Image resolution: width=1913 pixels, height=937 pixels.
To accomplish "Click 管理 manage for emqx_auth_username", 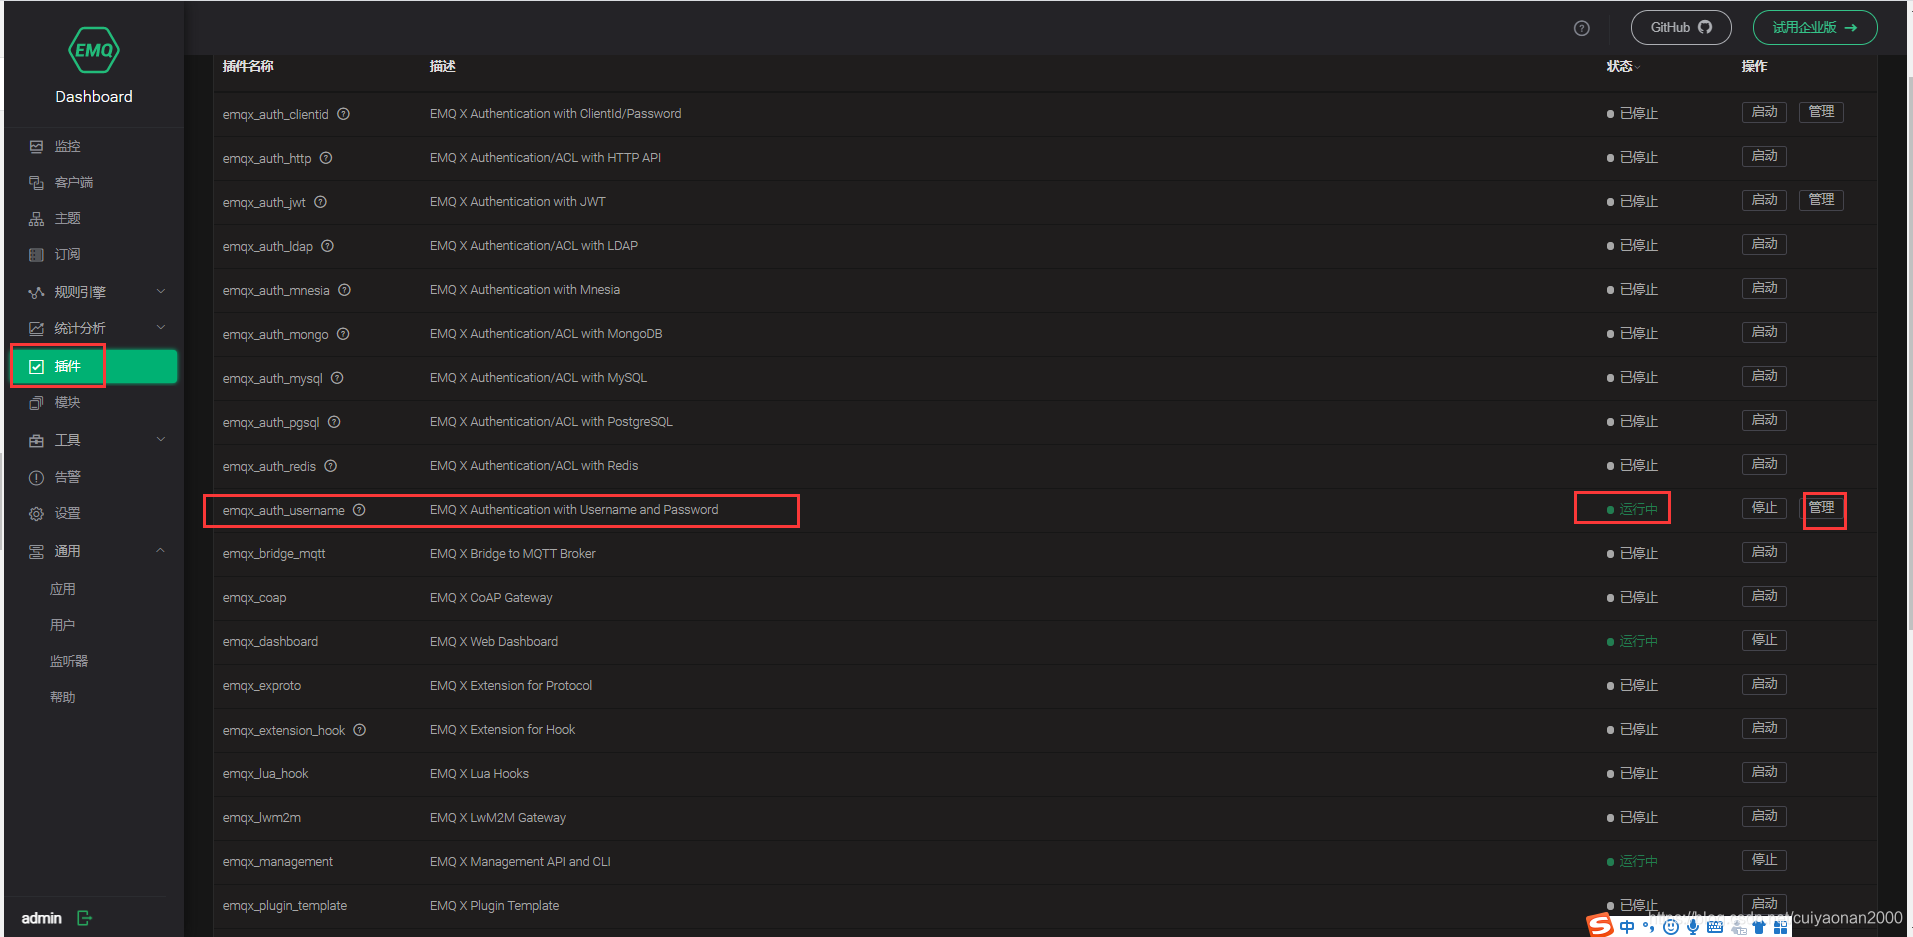I will [x=1821, y=508].
